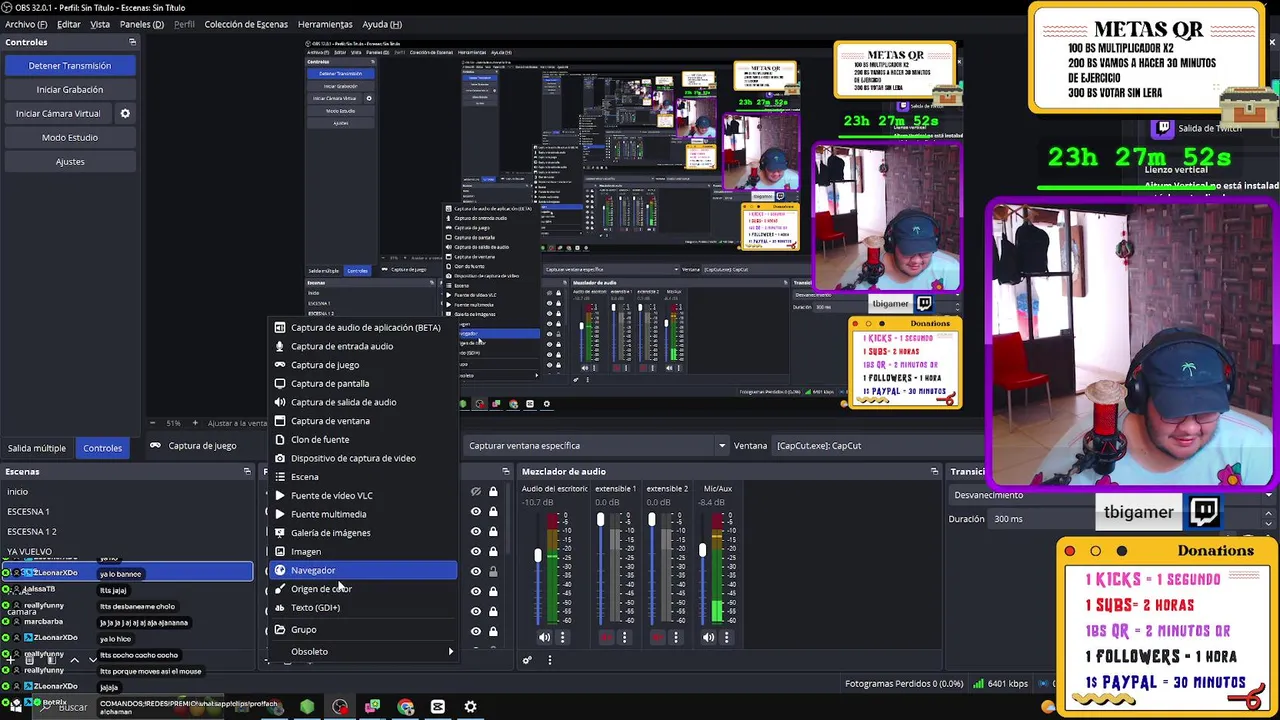Add a Fuente multimedia source

click(363, 514)
